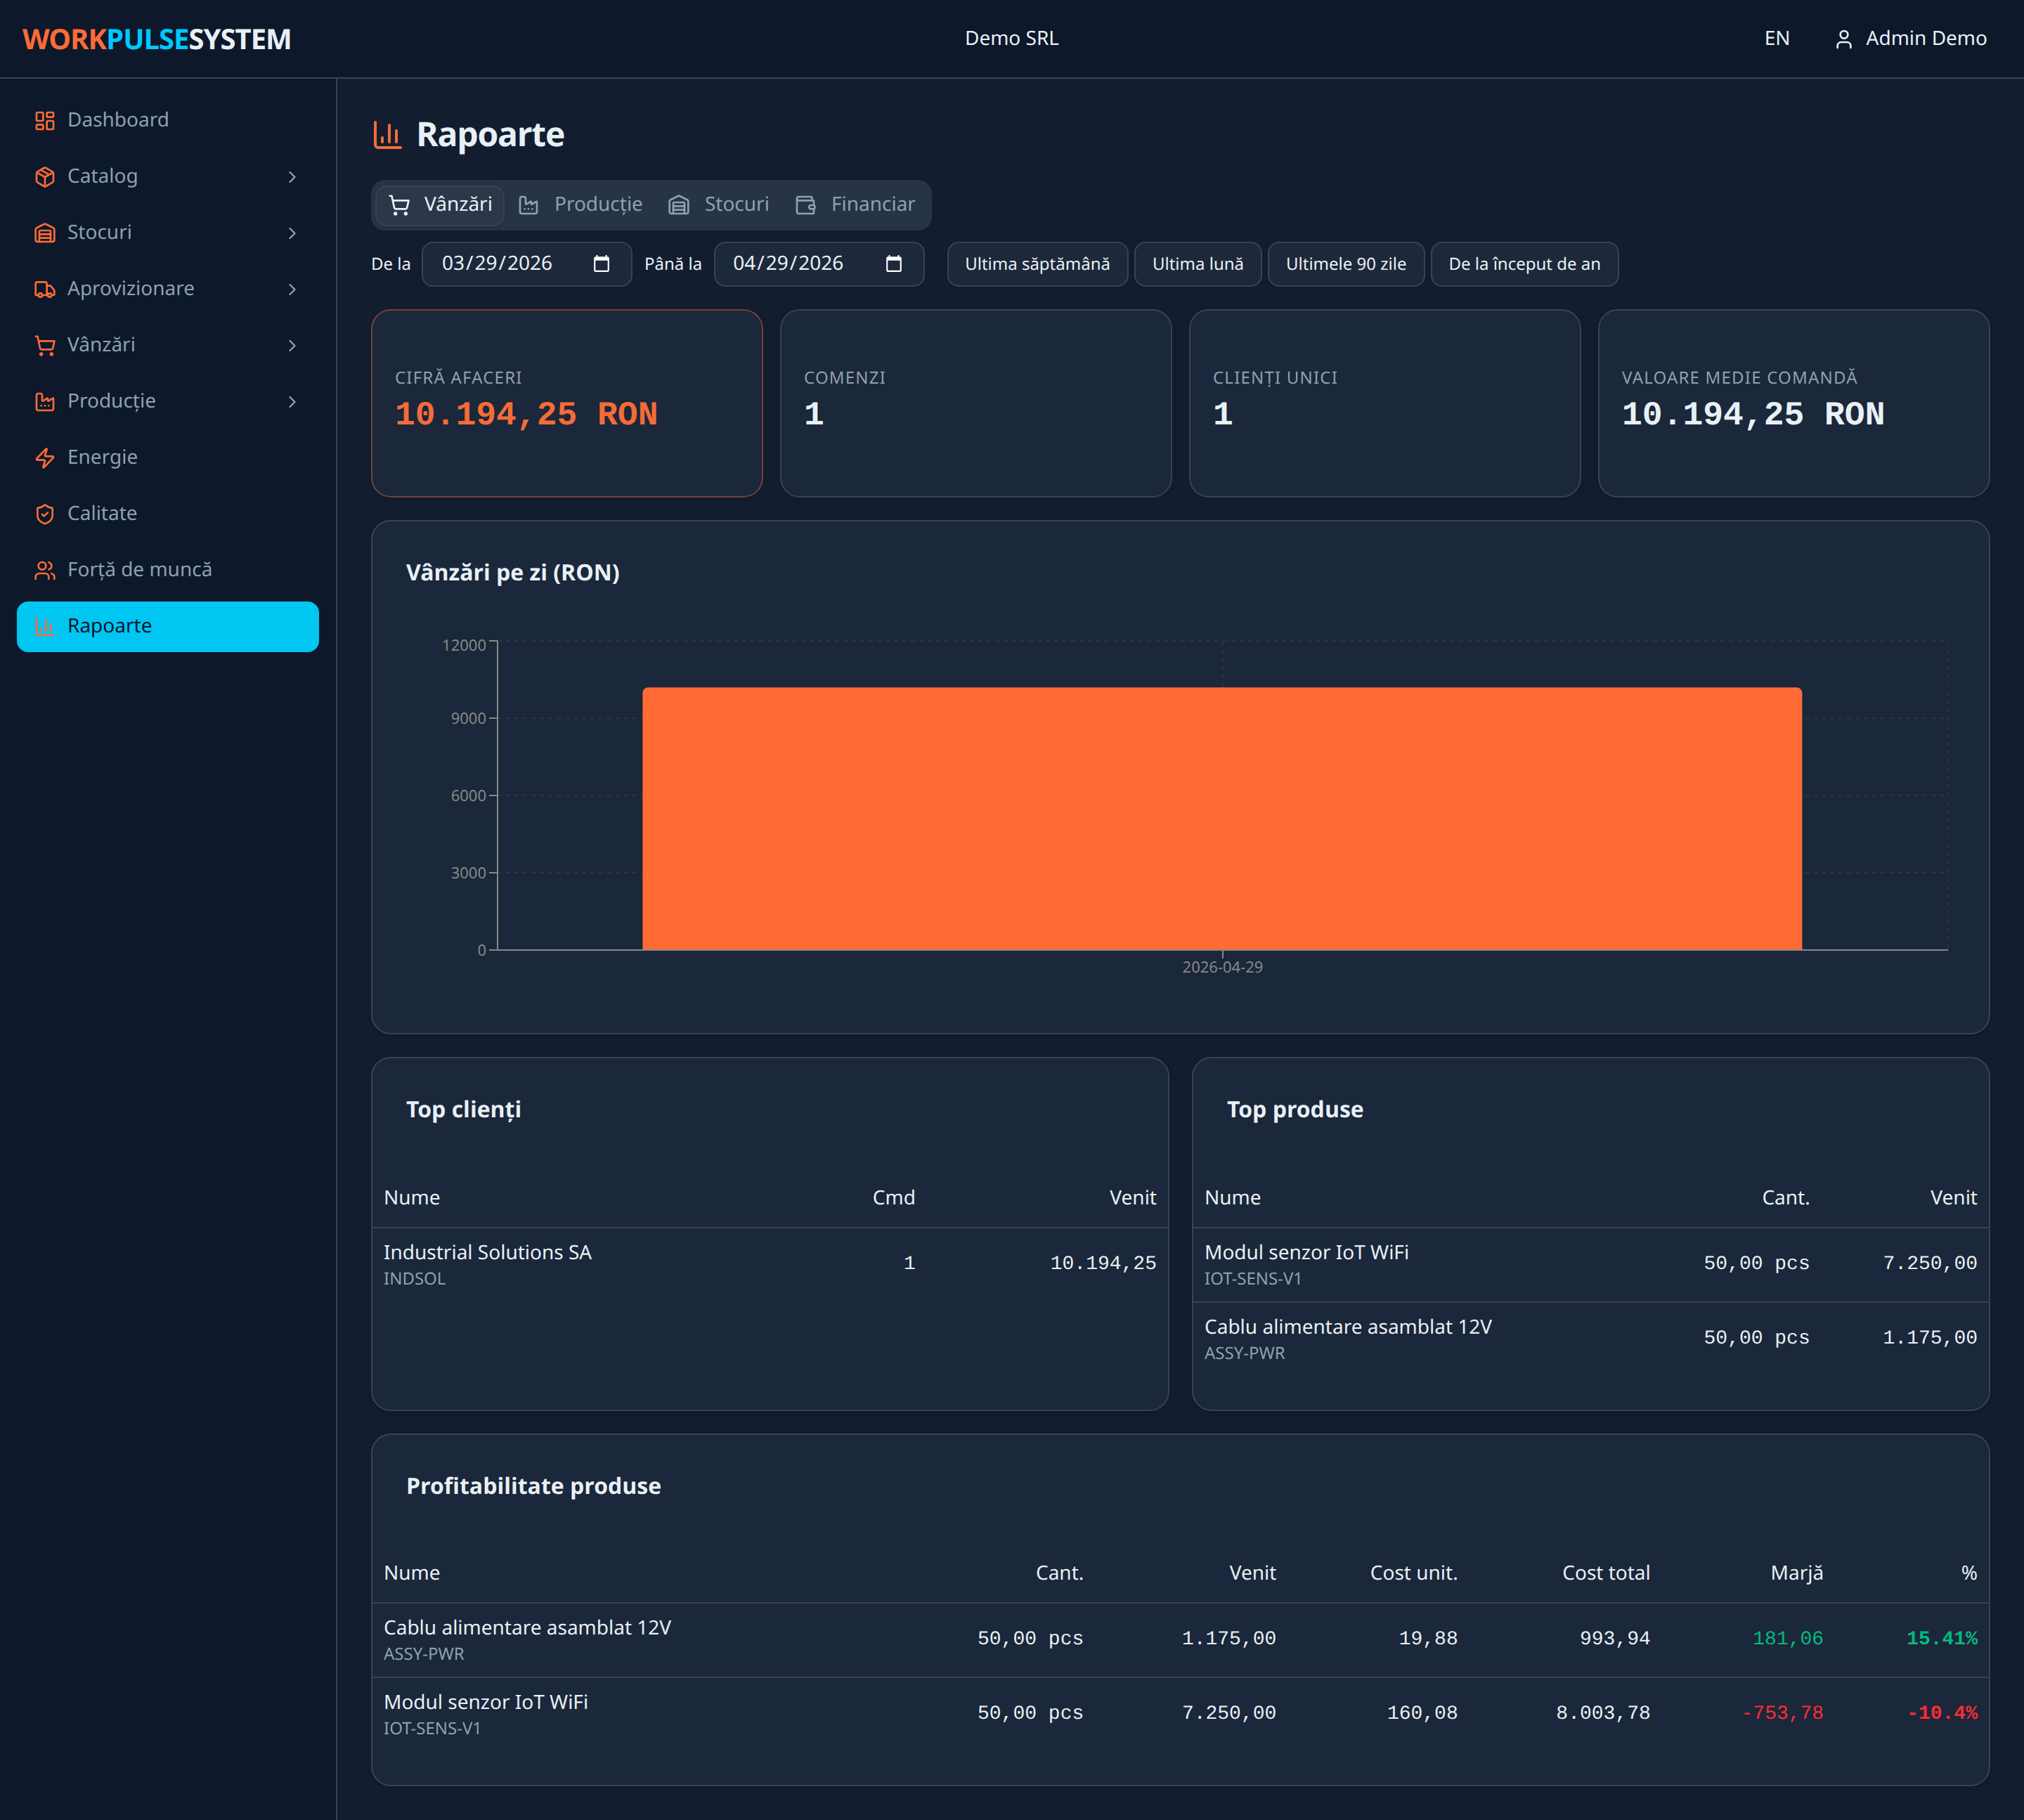This screenshot has height=1820, width=2024.
Task: Expand the Vânzări submenu chevron
Action: (x=292, y=345)
